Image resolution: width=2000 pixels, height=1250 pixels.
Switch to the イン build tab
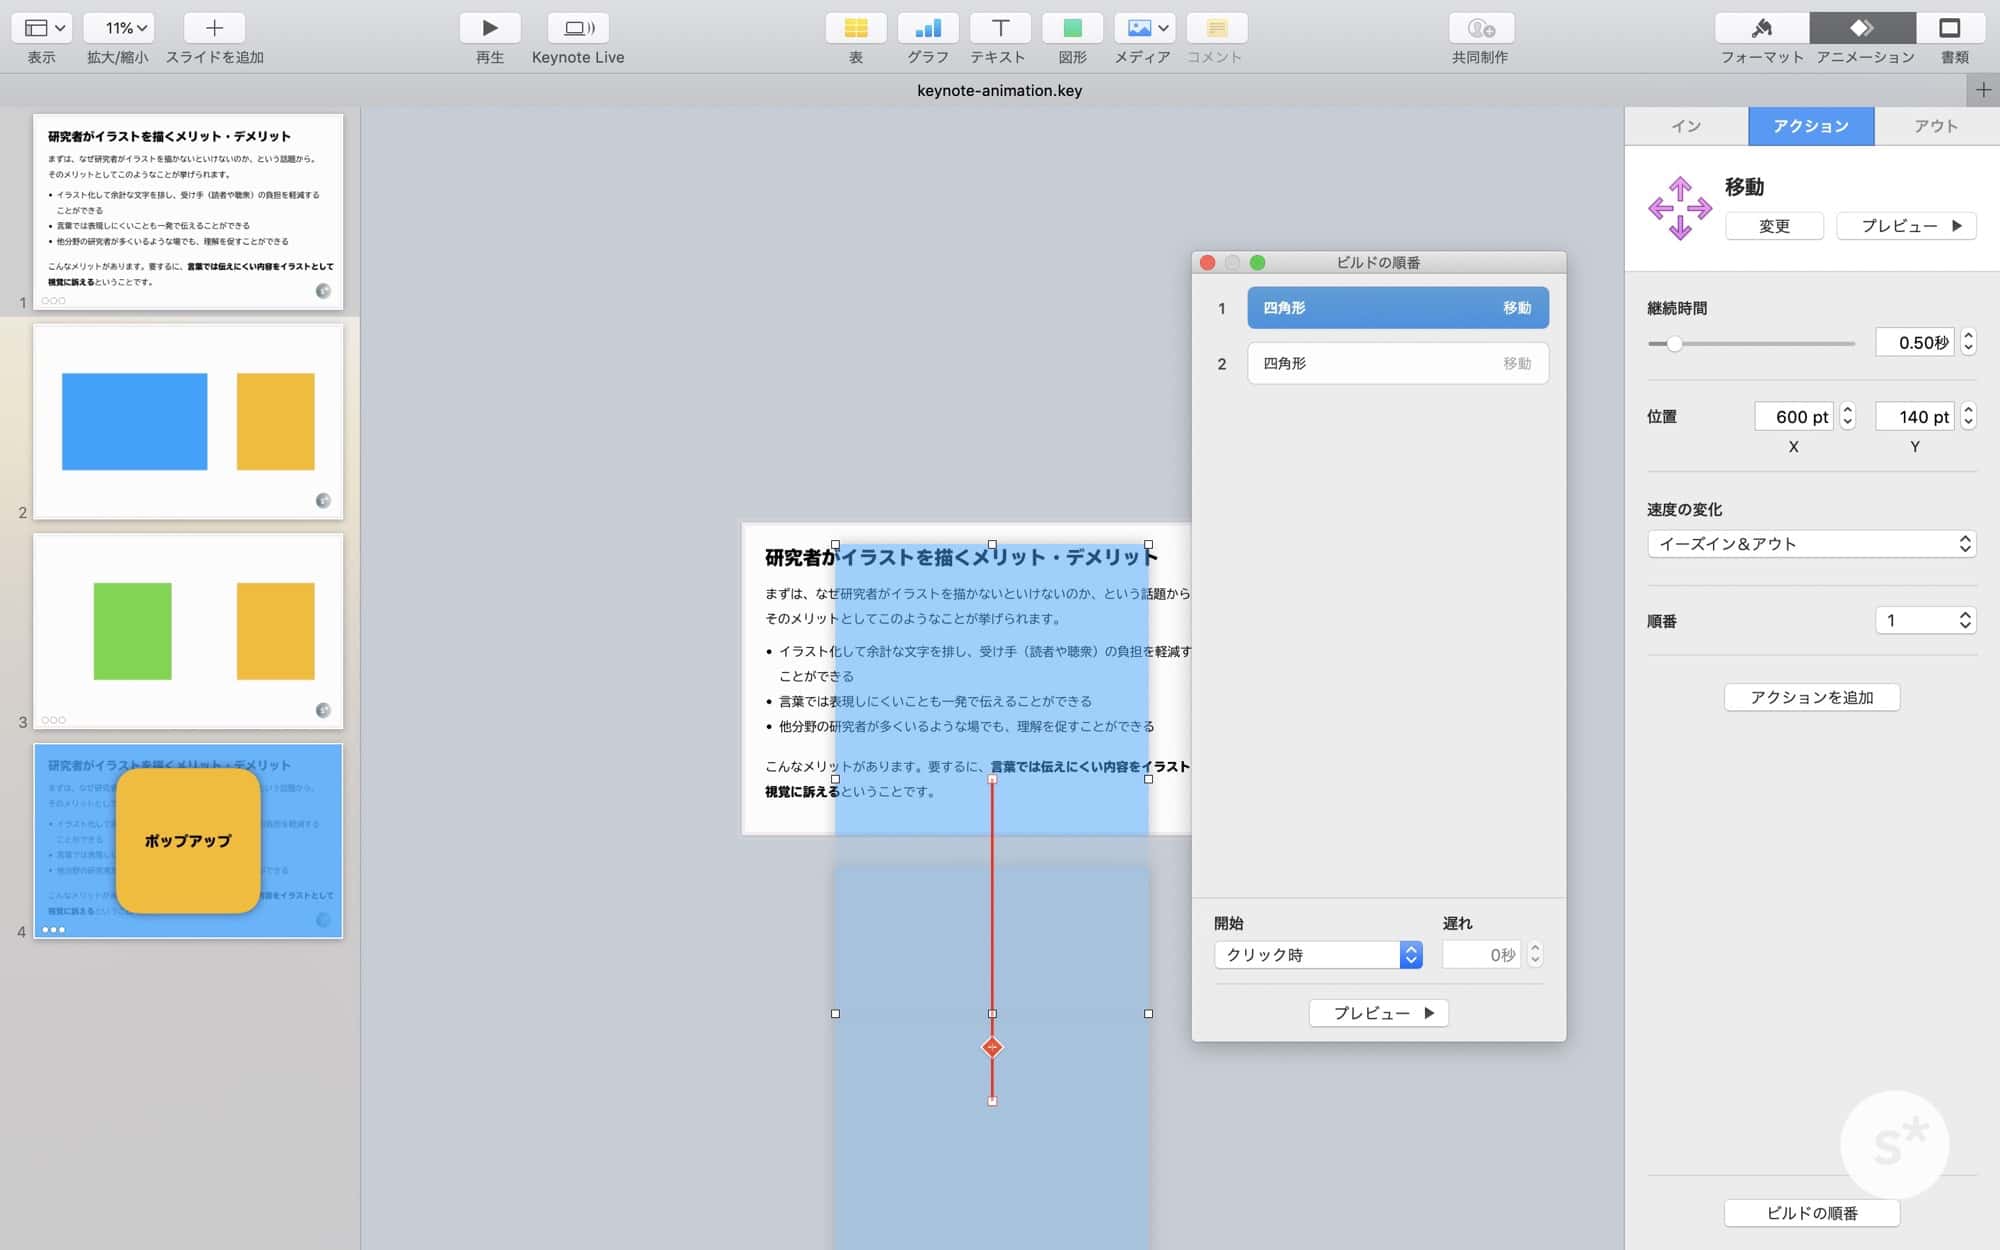(x=1686, y=126)
